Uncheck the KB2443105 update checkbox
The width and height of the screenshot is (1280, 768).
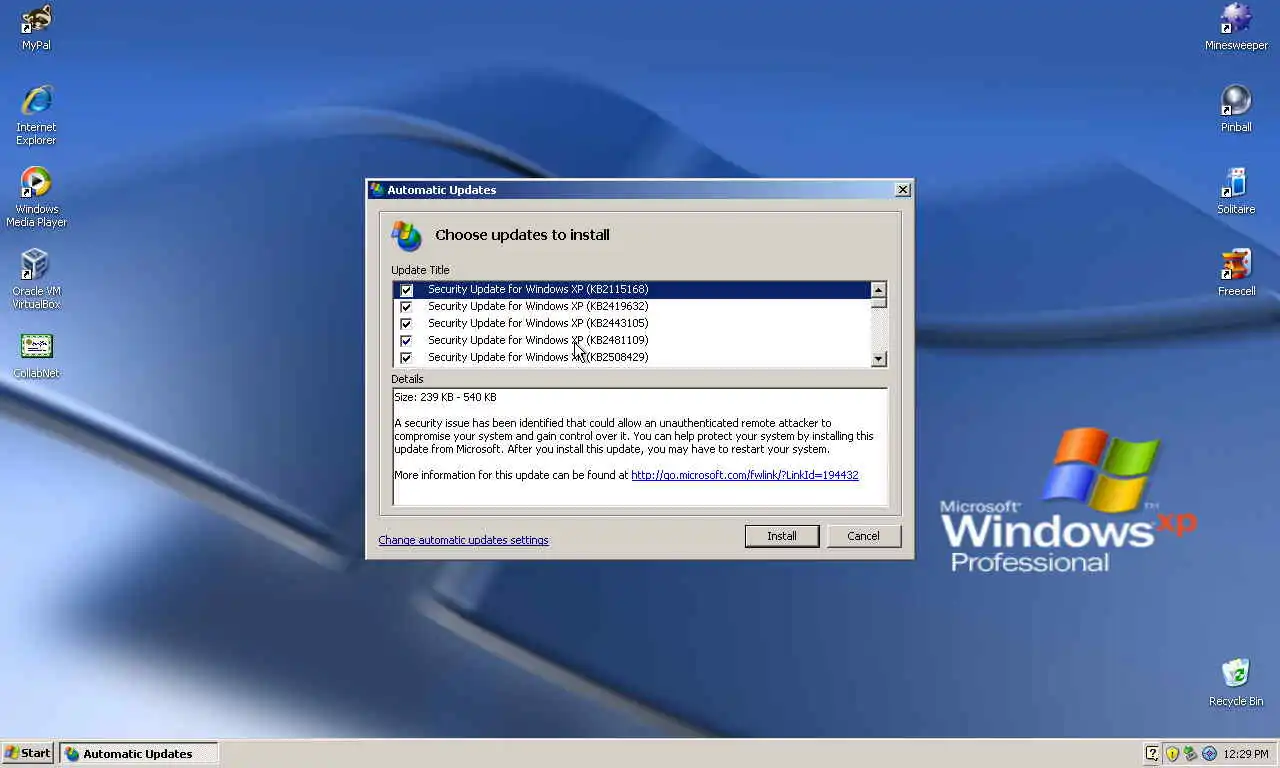(406, 324)
